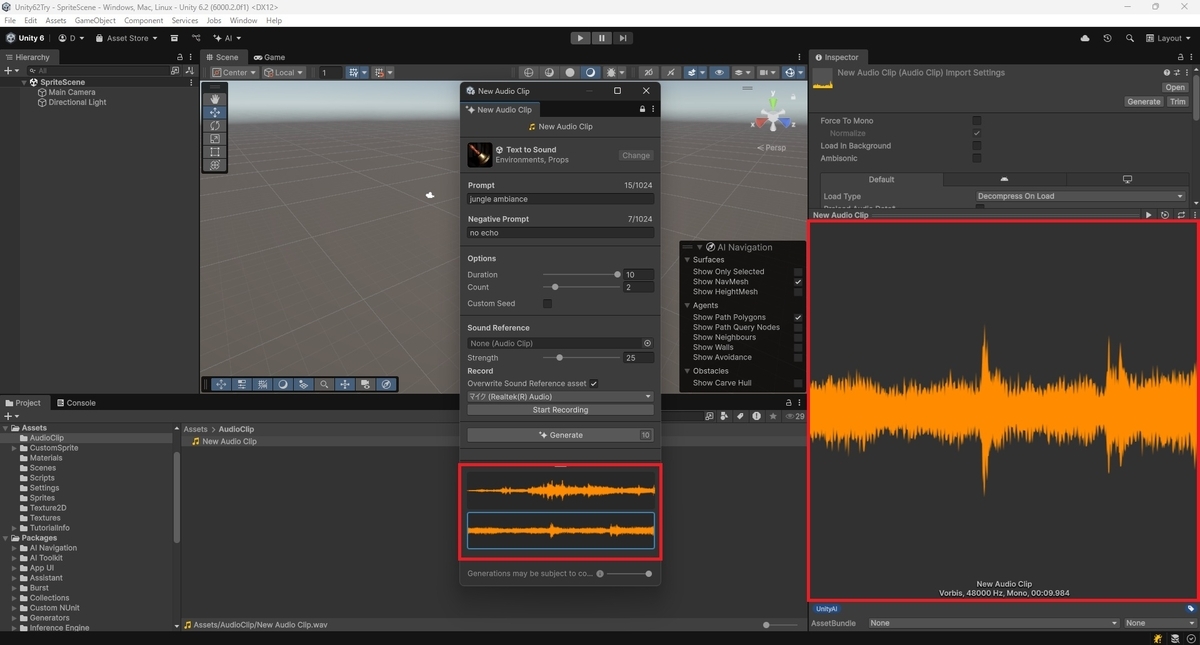Click the Step frame button in Unity toolbar

tap(622, 38)
